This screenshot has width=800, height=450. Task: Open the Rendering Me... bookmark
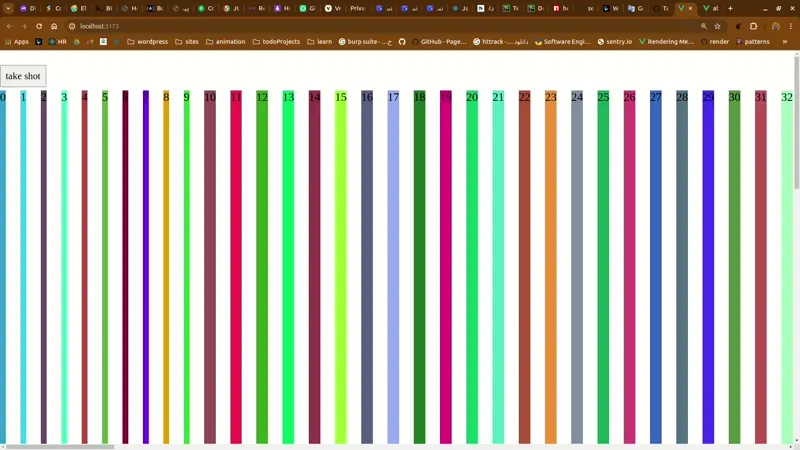point(666,42)
